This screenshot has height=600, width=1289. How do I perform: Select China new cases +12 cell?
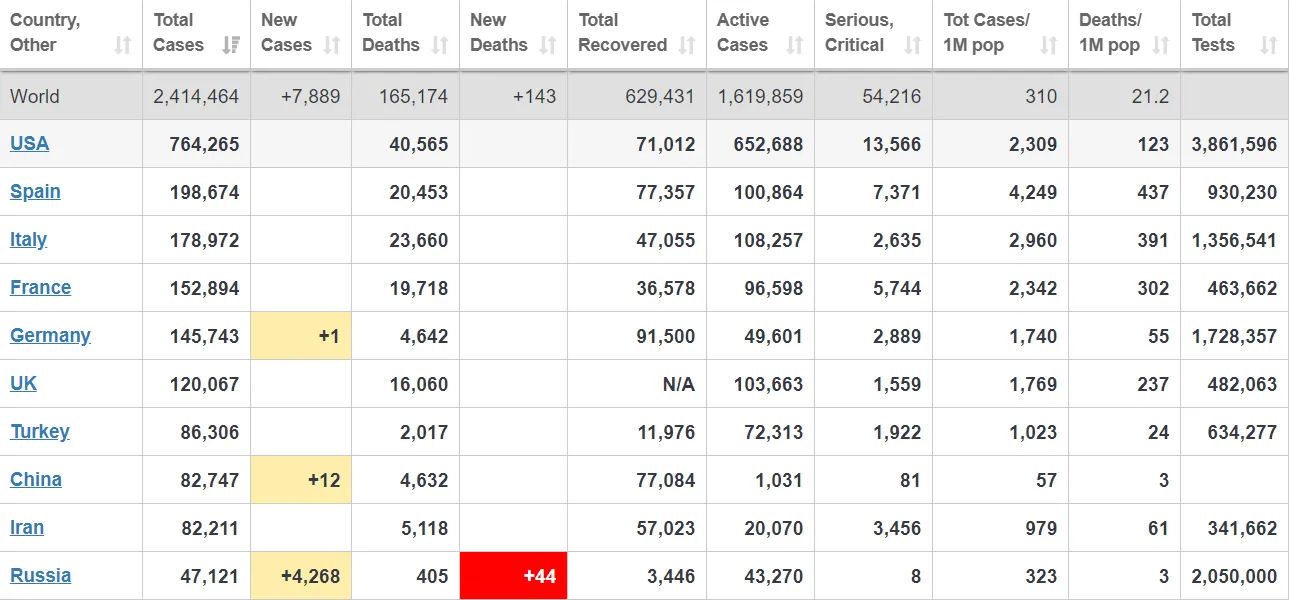point(301,480)
